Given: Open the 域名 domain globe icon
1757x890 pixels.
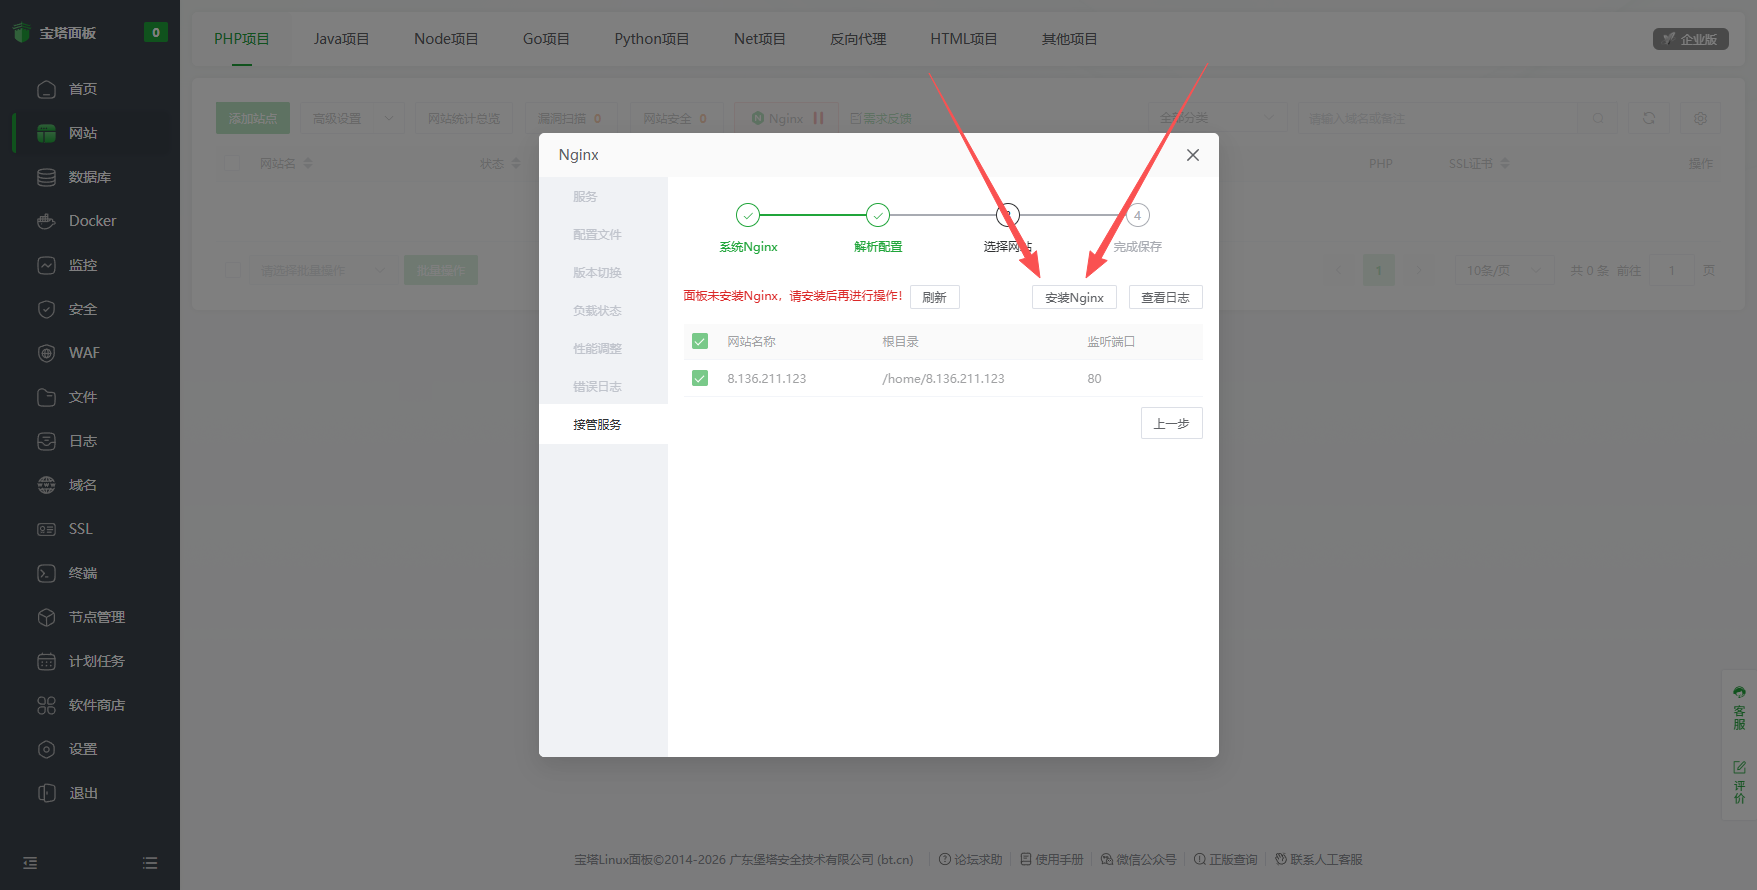Looking at the screenshot, I should pyautogui.click(x=46, y=485).
